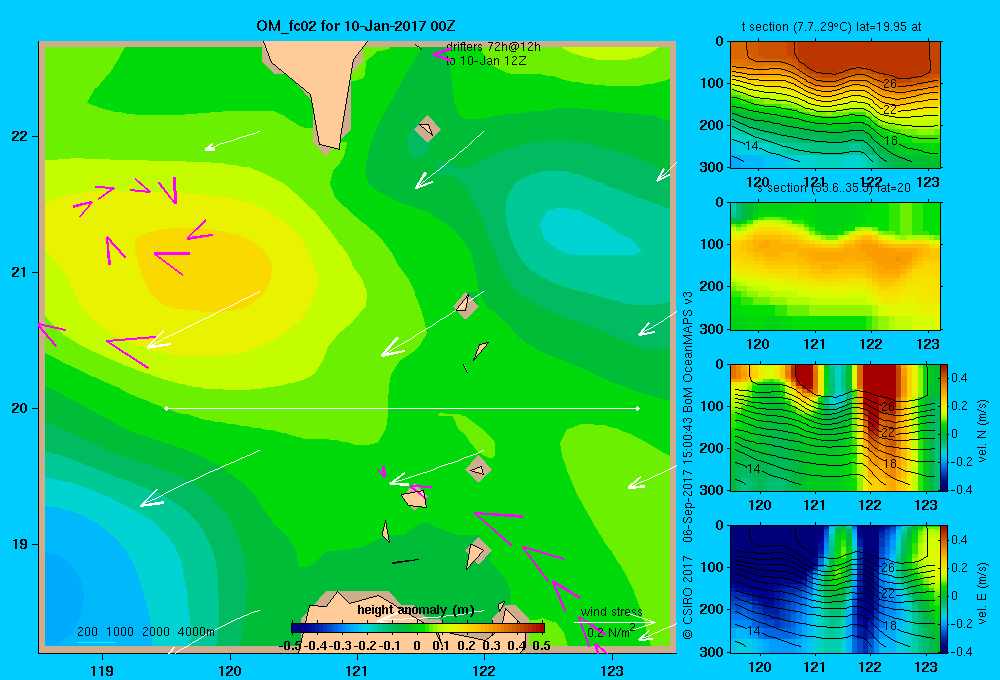1000x680 pixels.
Task: Click contour label 18 in the vel. E section
Action: point(890,625)
